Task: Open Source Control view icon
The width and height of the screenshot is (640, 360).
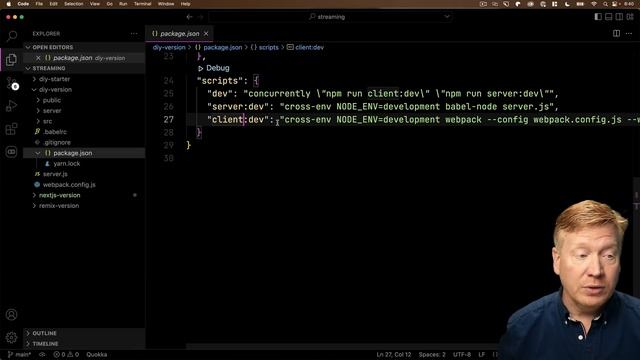Action: (11, 83)
